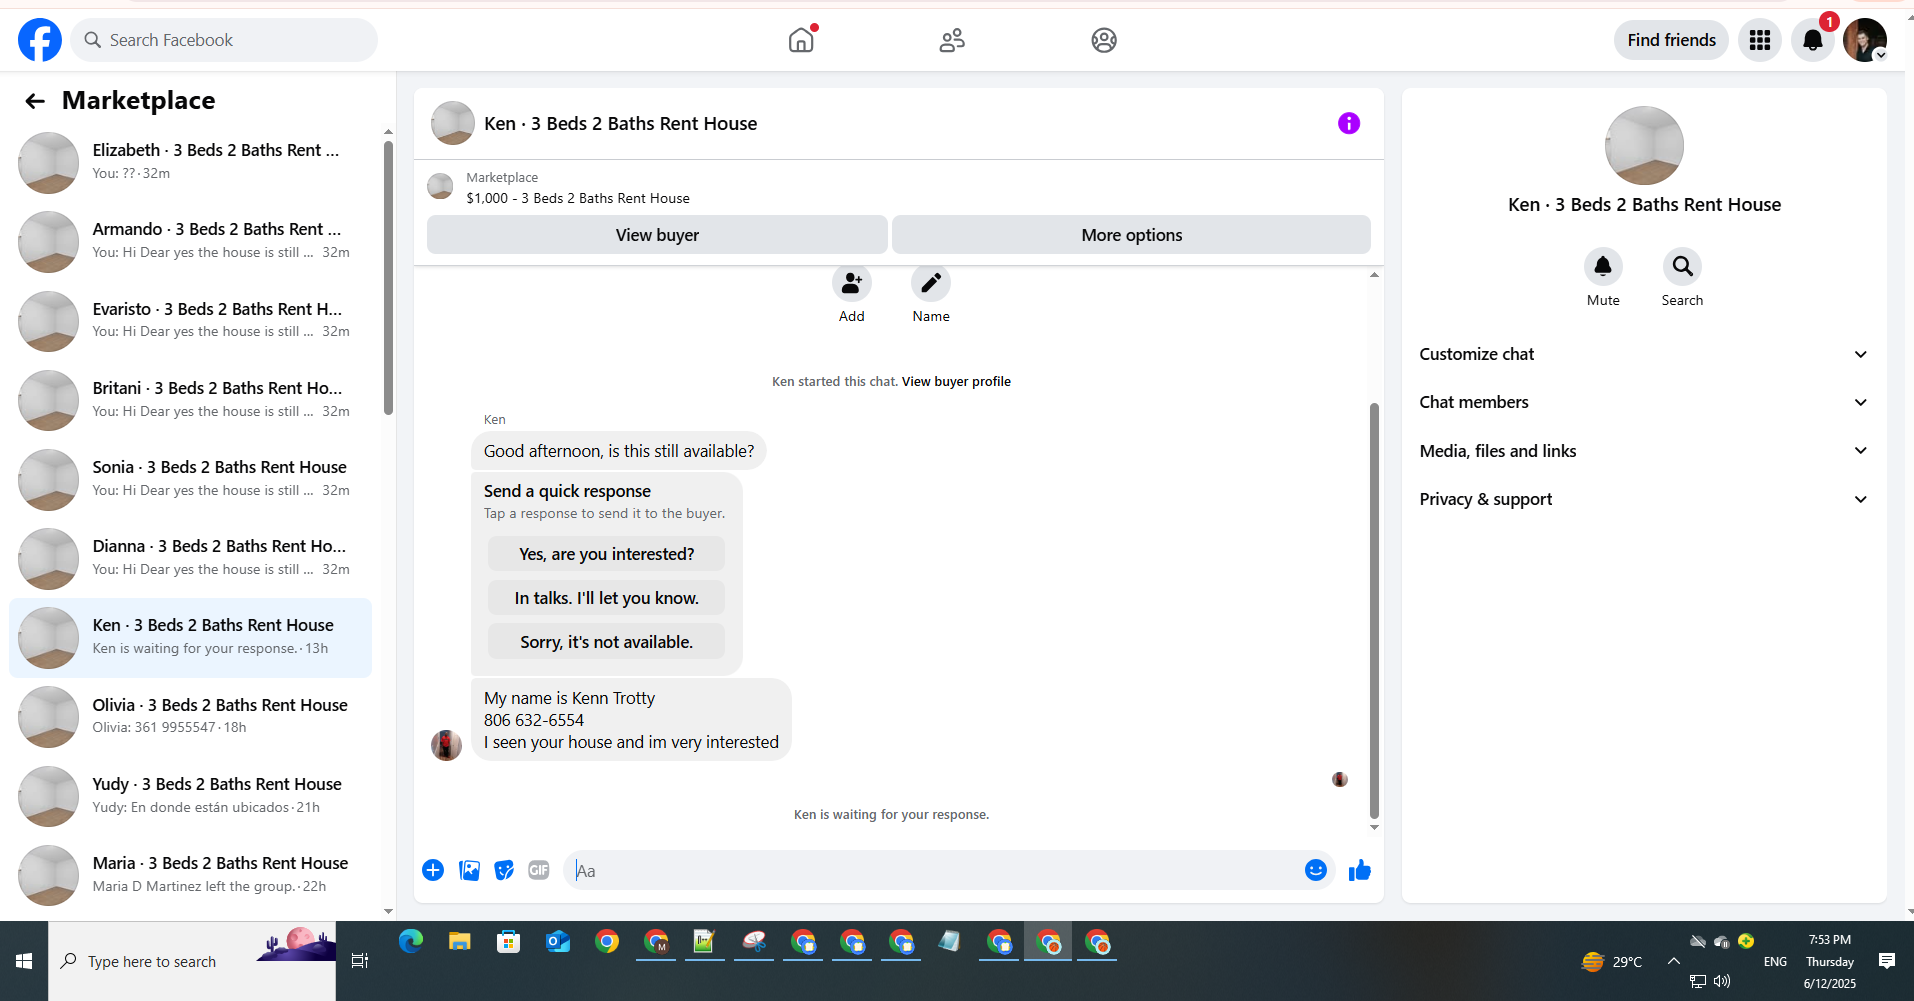Open the Facebook menu grid icon
1914x1001 pixels.
pos(1760,40)
